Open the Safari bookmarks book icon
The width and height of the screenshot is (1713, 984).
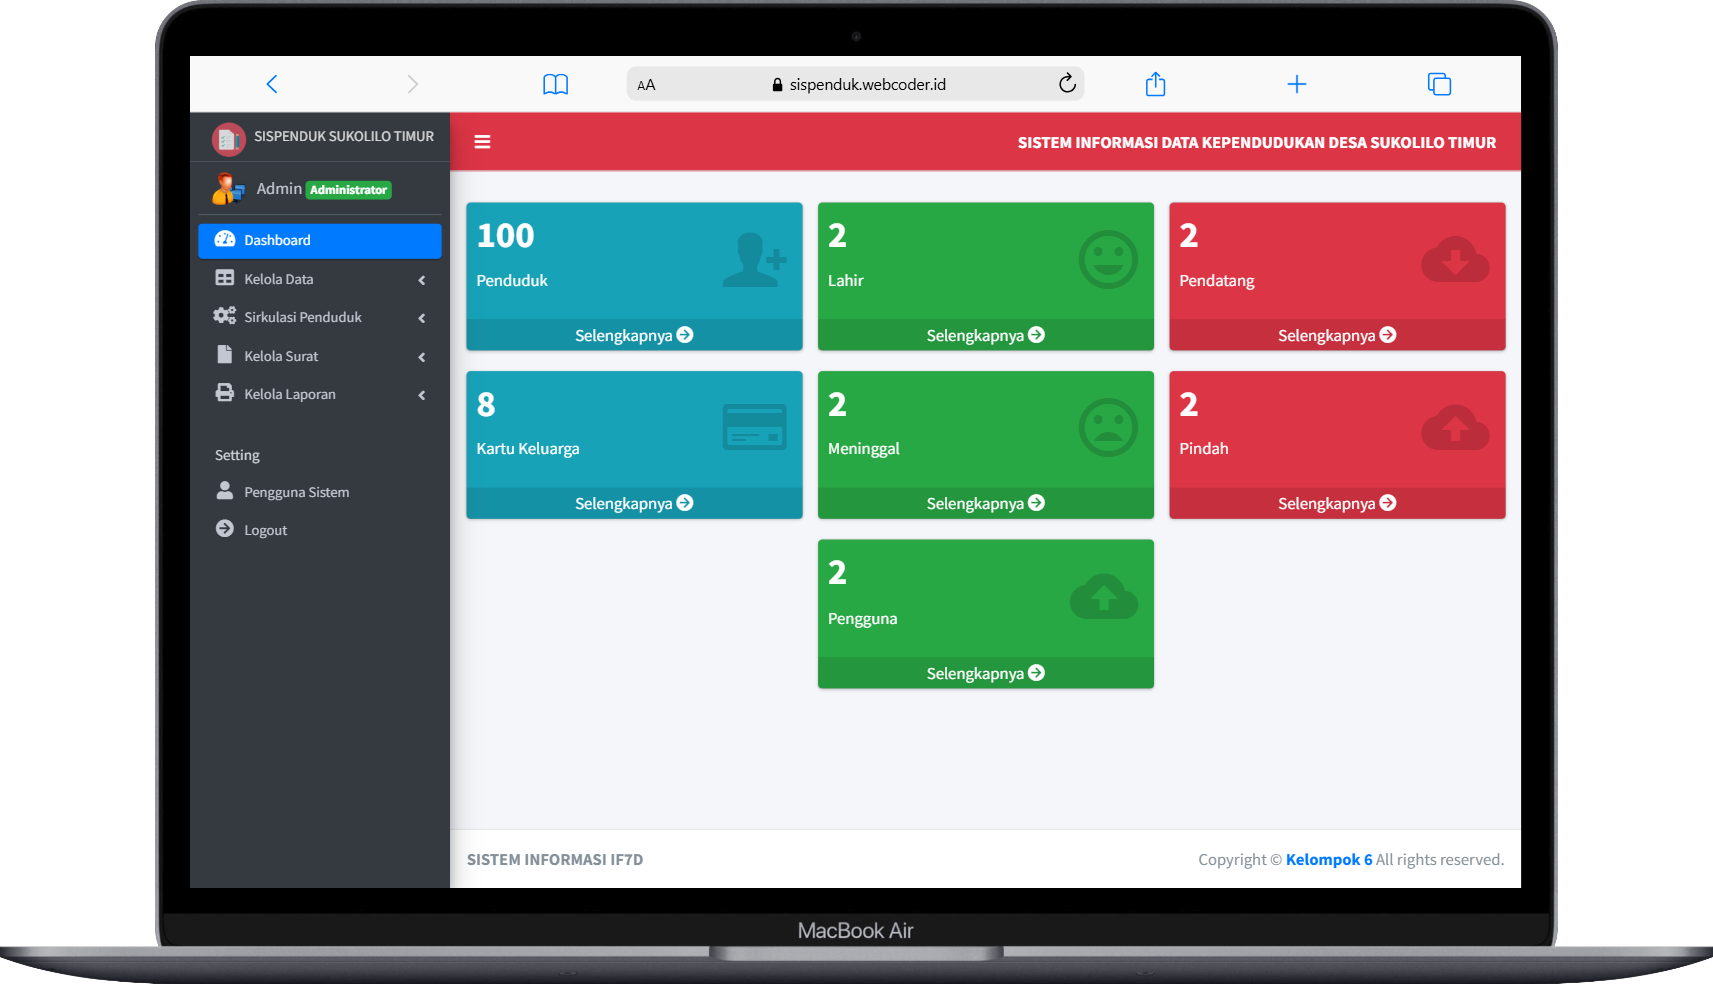[x=555, y=84]
